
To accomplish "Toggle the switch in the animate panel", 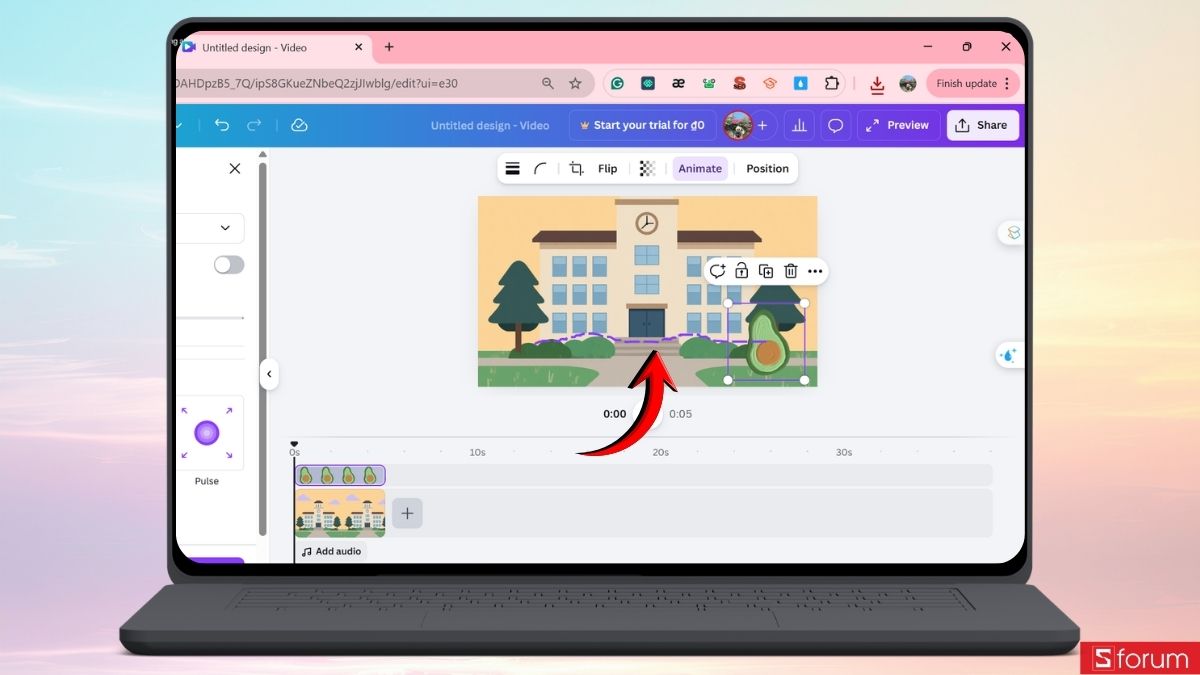I will point(229,265).
